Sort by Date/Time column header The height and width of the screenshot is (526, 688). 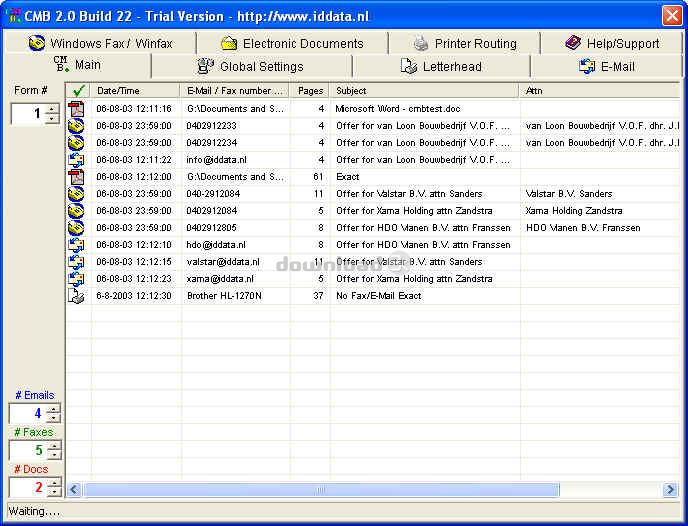point(135,91)
